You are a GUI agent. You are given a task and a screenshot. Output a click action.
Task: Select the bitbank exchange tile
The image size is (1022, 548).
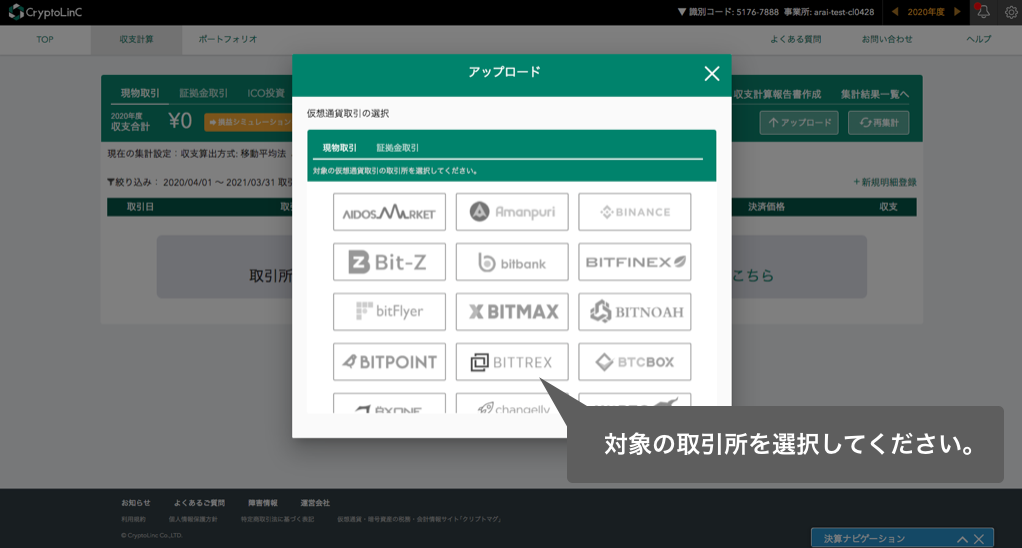[512, 262]
